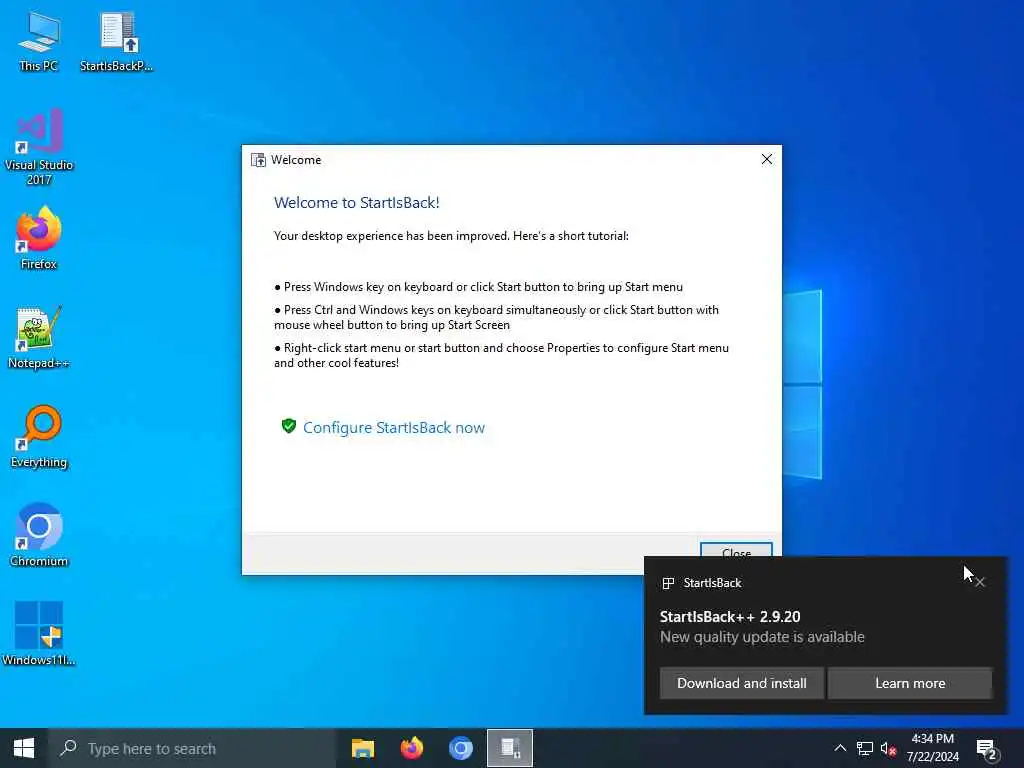
Task: Click the Welcome dialog title bar icon
Action: [x=259, y=160]
